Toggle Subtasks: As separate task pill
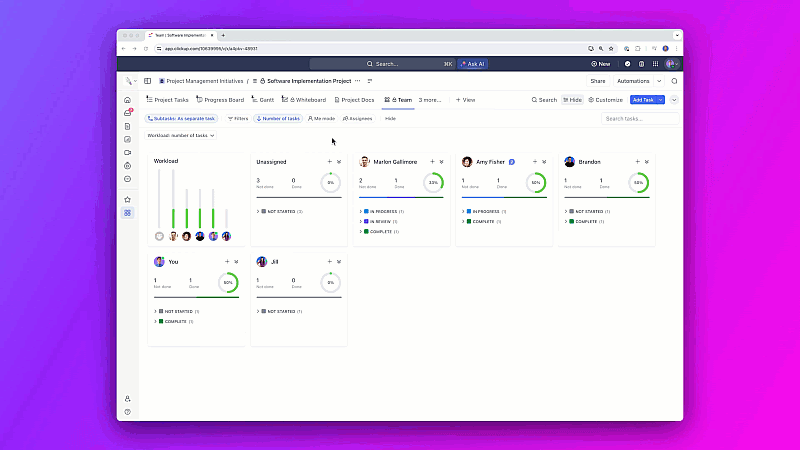This screenshot has width=800, height=450. pos(181,118)
